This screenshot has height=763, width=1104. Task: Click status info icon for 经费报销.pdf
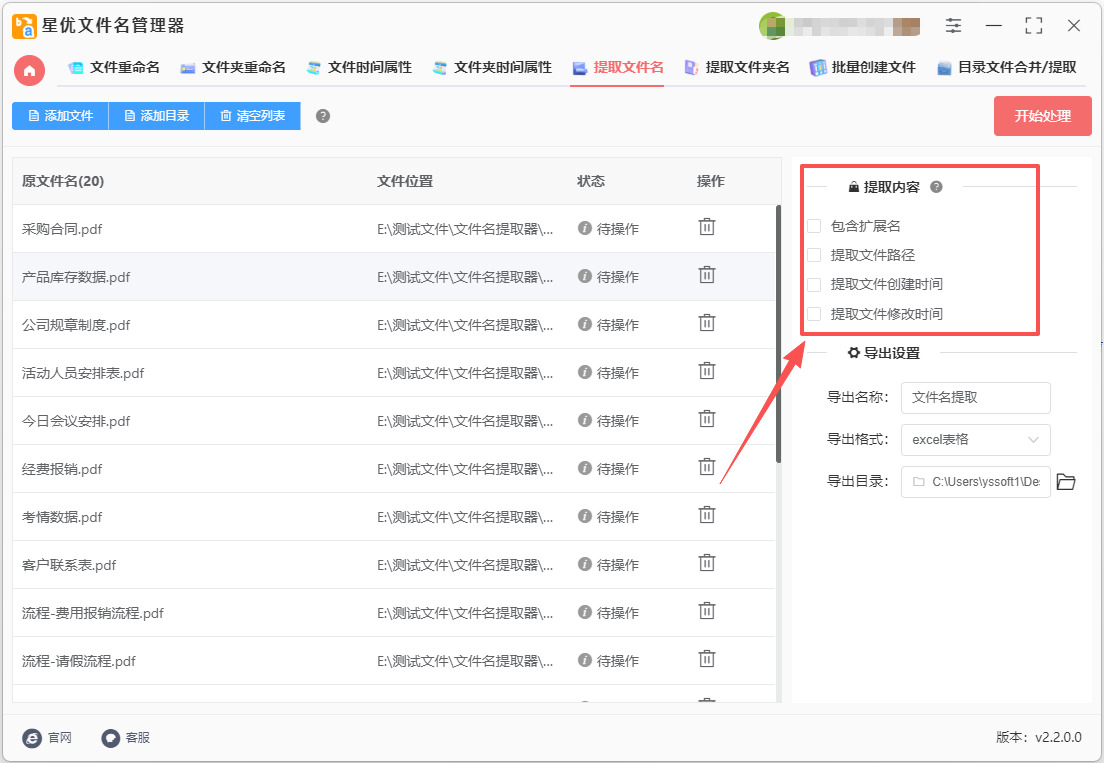point(584,468)
